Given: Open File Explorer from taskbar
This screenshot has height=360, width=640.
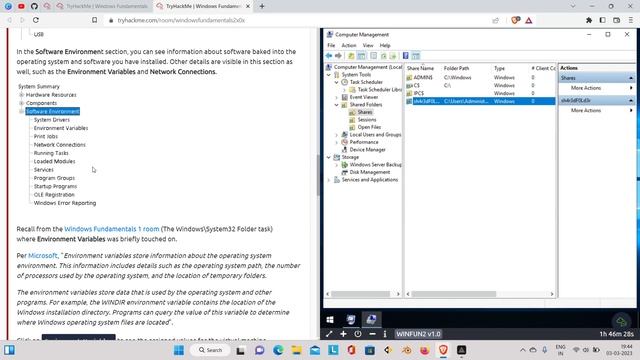Looking at the screenshot, I should pos(297,350).
